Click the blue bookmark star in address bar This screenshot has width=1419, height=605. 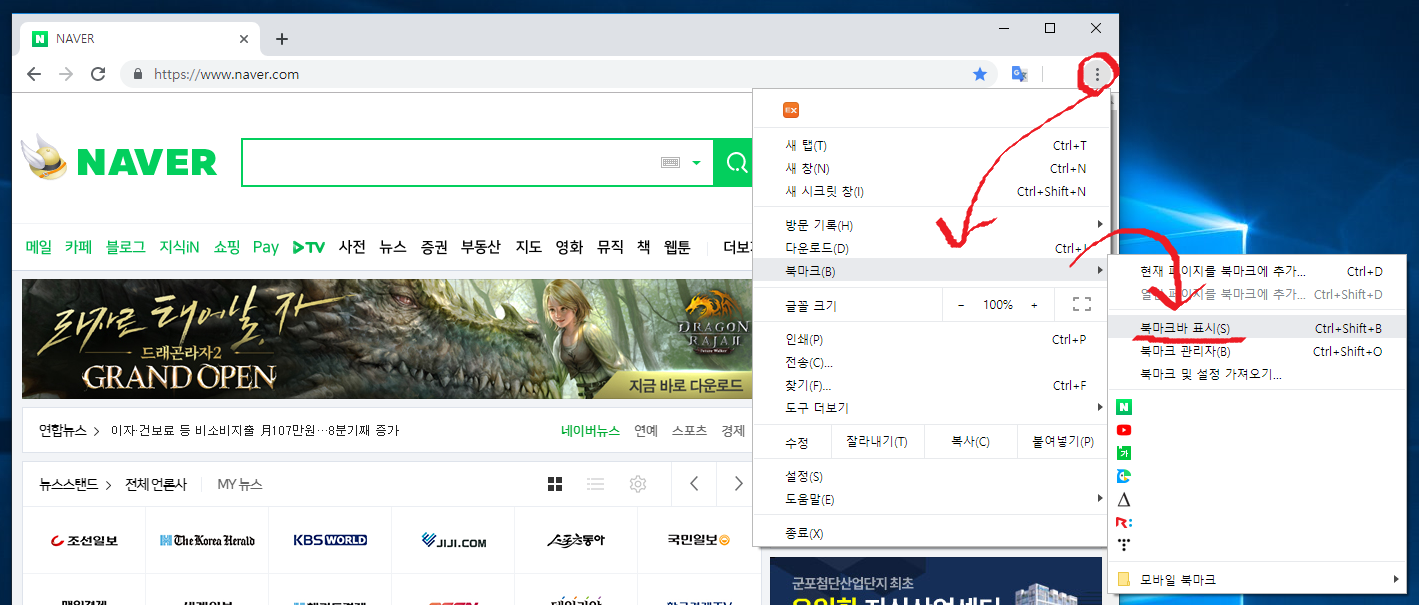point(980,74)
